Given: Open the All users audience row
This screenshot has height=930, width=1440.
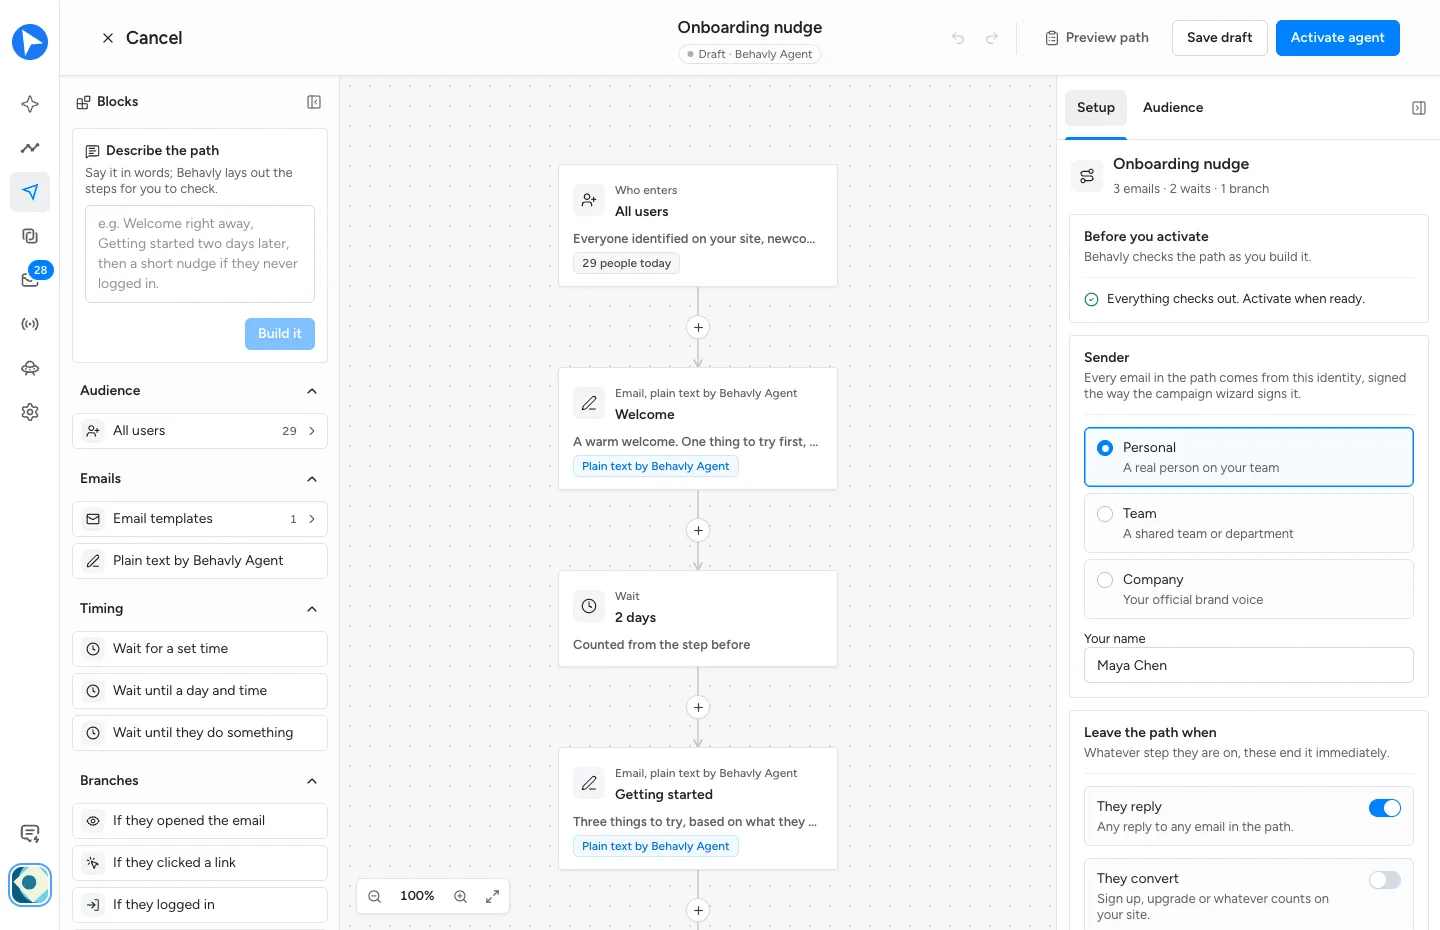Looking at the screenshot, I should coord(200,431).
